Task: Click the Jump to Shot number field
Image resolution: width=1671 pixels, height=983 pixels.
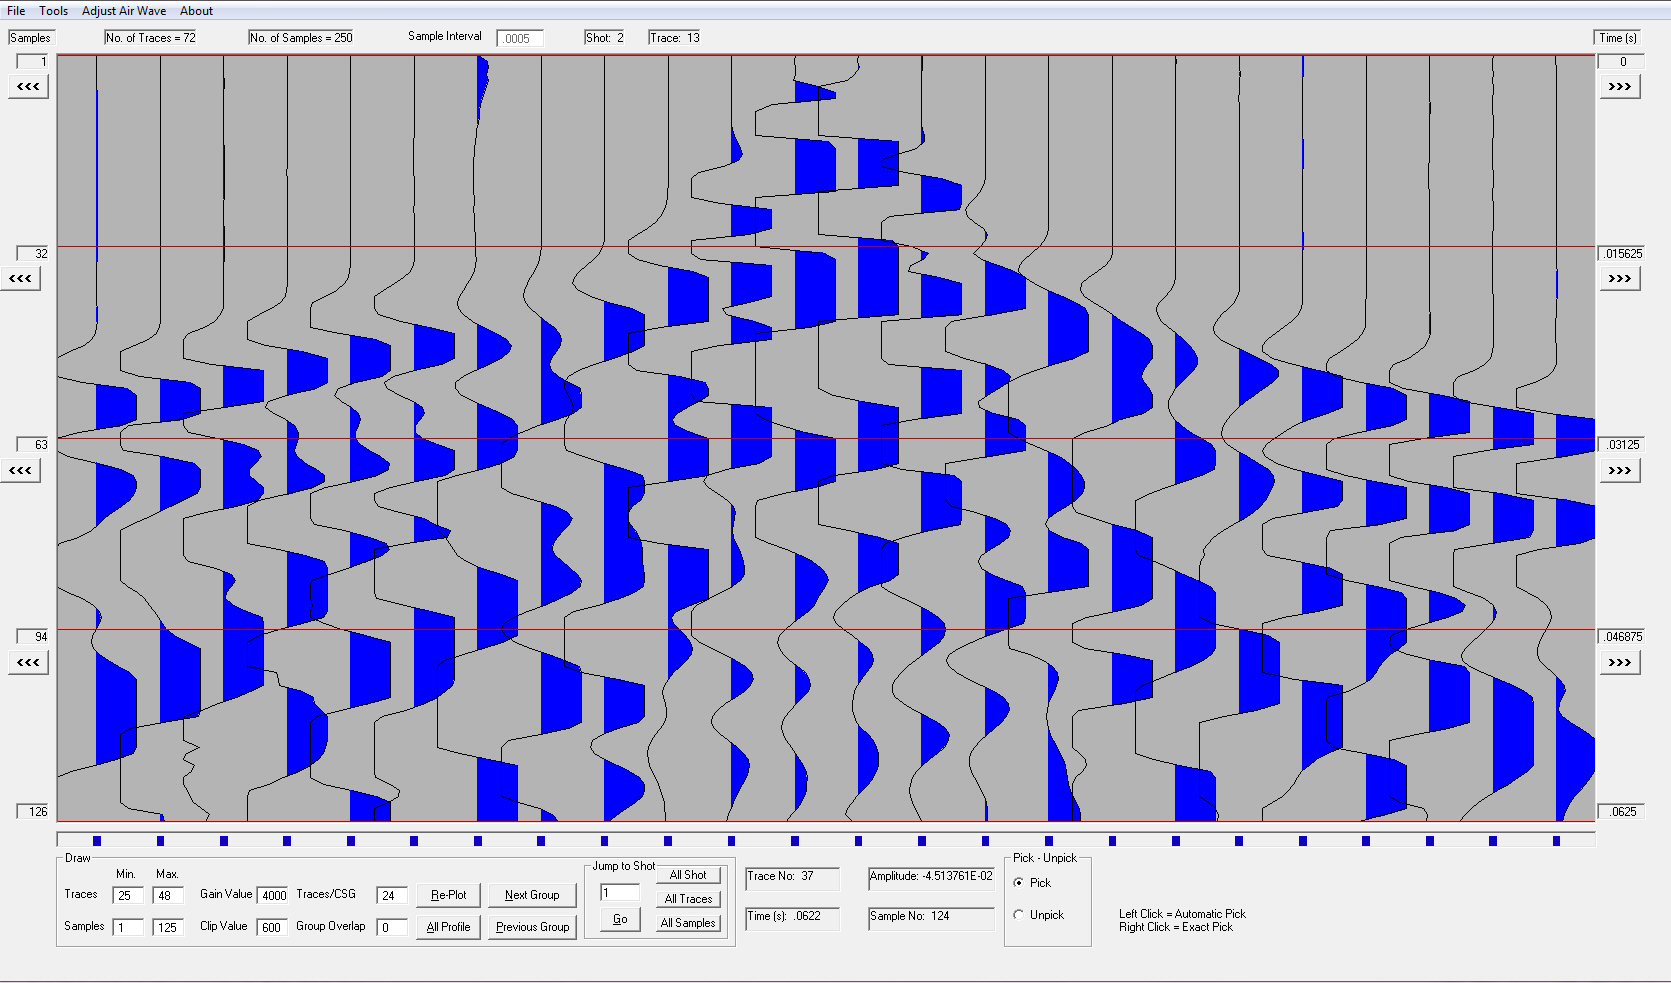Action: click(x=619, y=893)
